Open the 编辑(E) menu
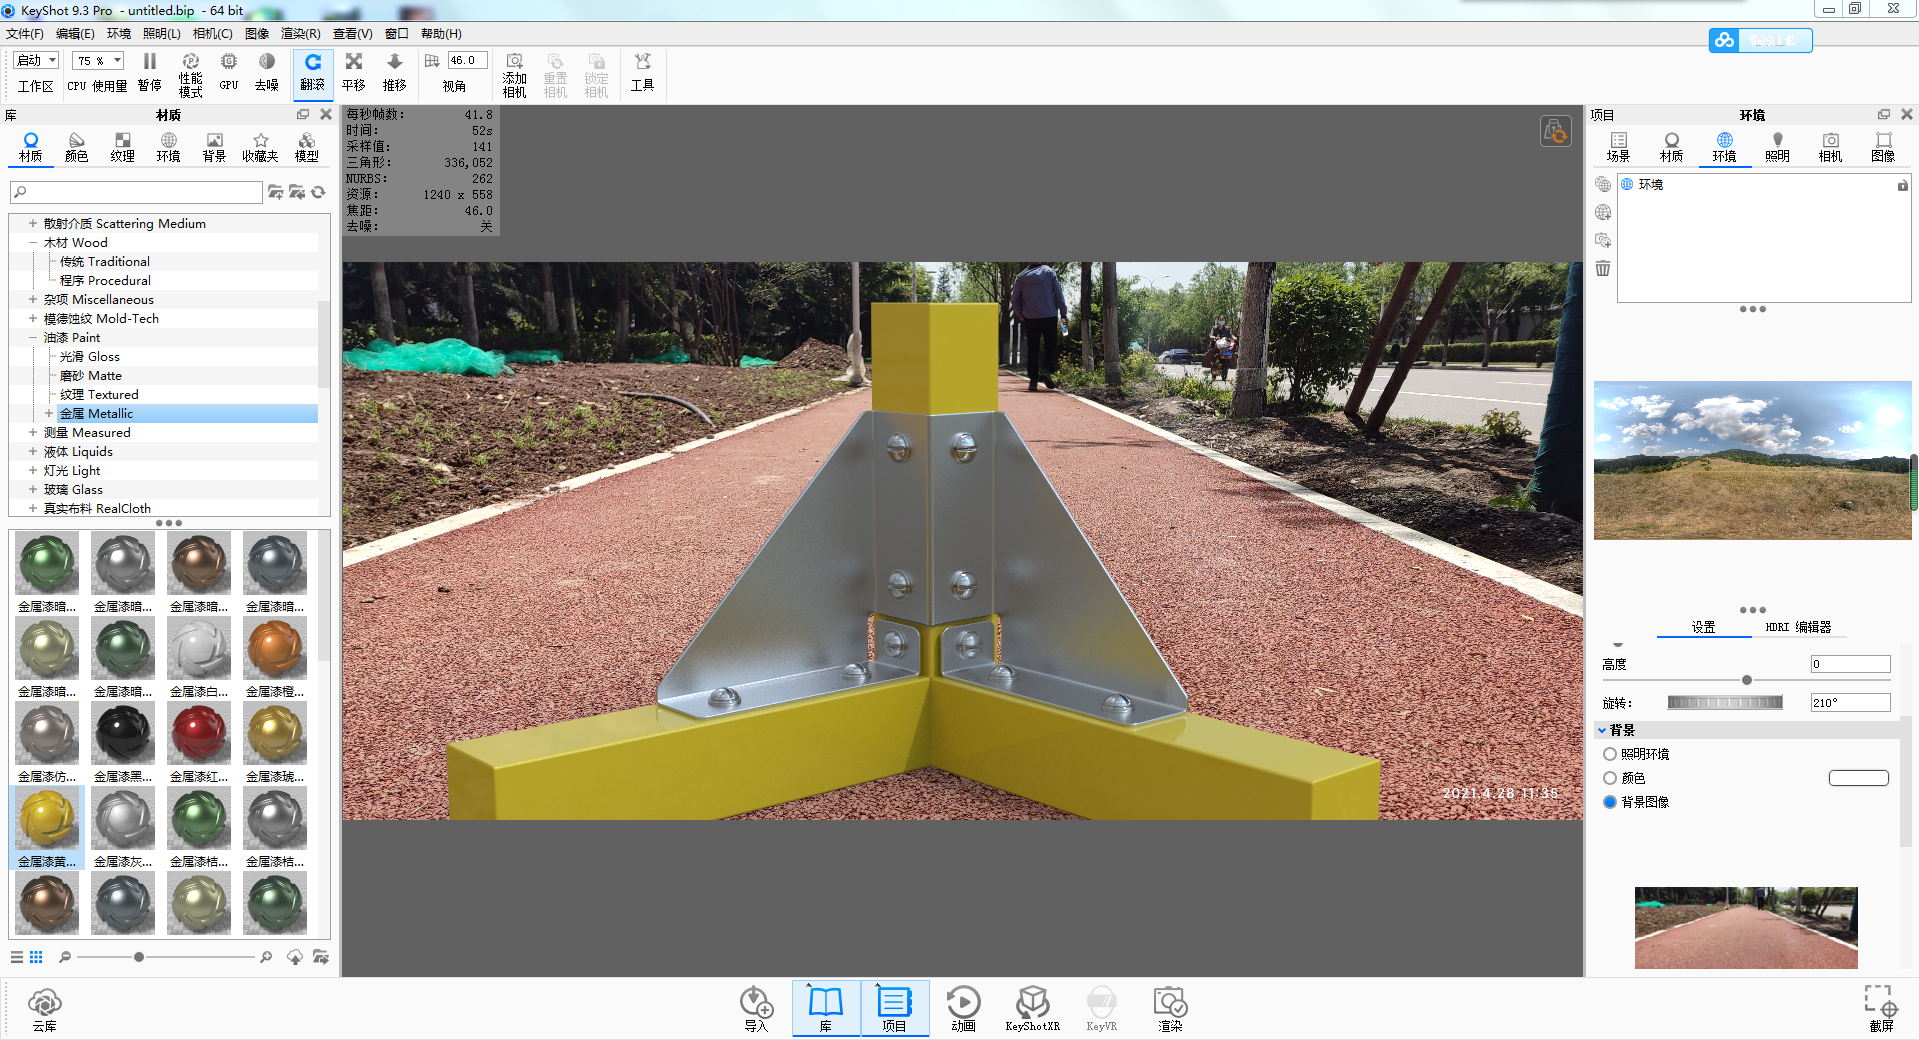Screen dimensions: 1919x1040 point(75,34)
